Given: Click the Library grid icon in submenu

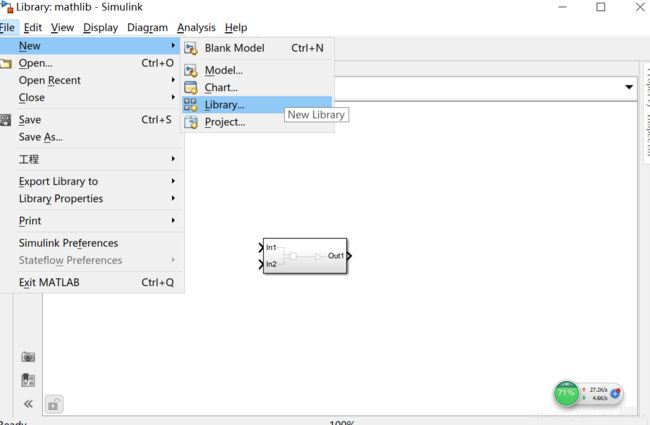Looking at the screenshot, I should (191, 104).
